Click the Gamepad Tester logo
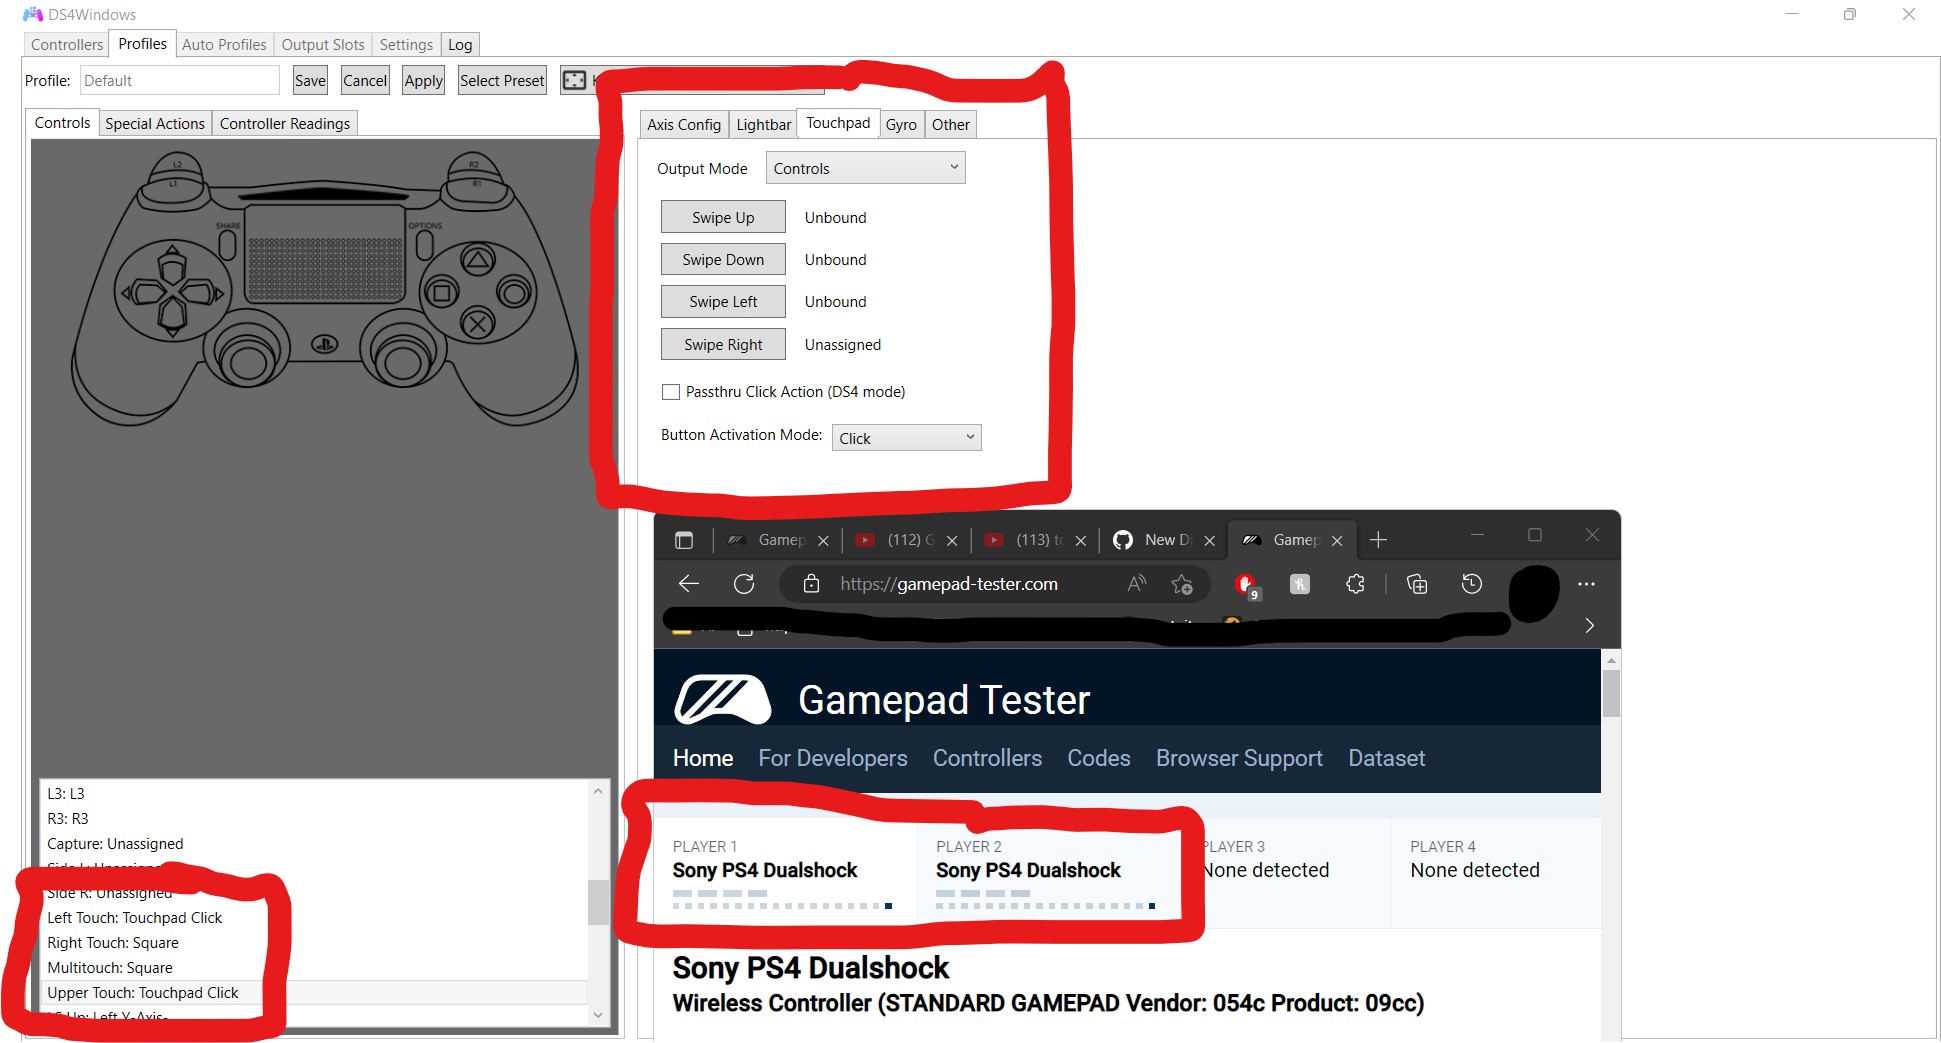 pyautogui.click(x=723, y=699)
